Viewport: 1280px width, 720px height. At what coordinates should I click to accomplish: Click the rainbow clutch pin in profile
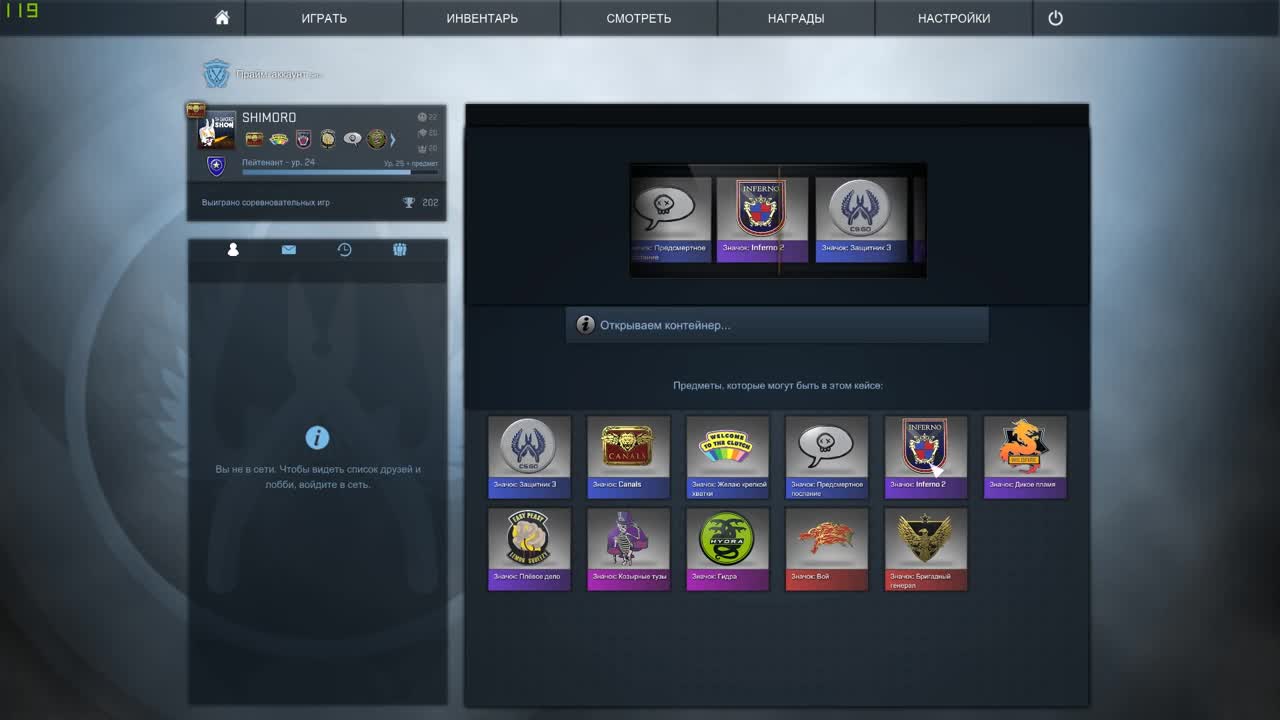tap(279, 139)
